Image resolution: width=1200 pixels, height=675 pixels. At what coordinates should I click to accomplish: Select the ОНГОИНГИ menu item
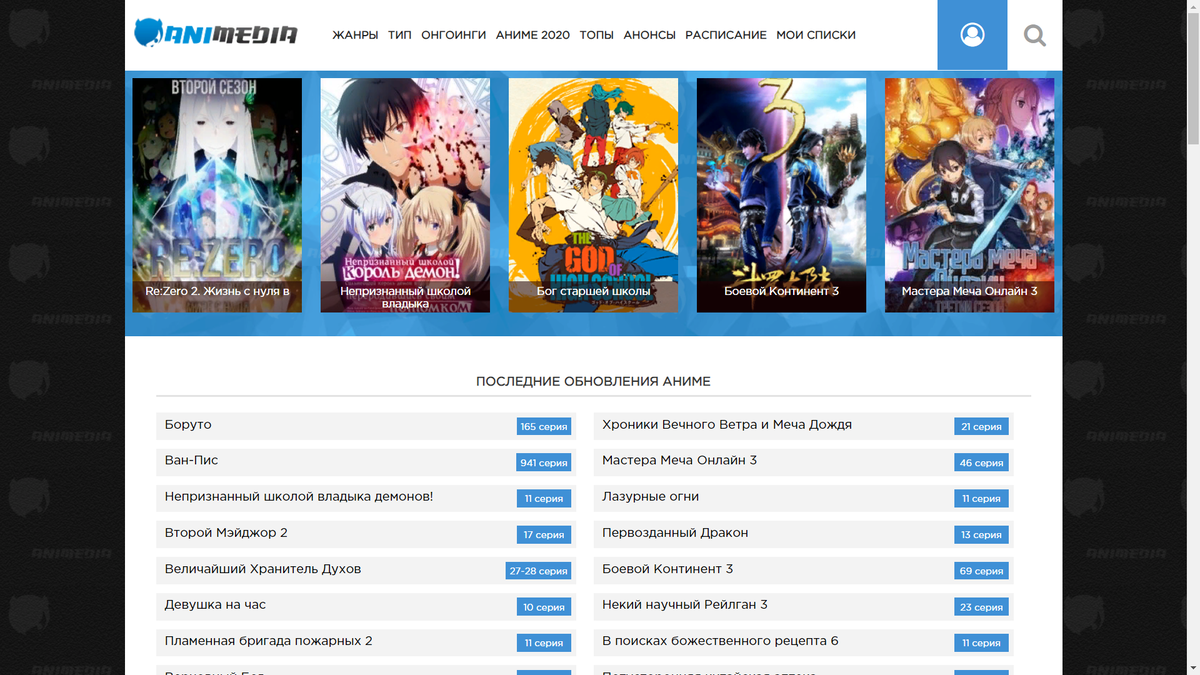[x=451, y=34]
